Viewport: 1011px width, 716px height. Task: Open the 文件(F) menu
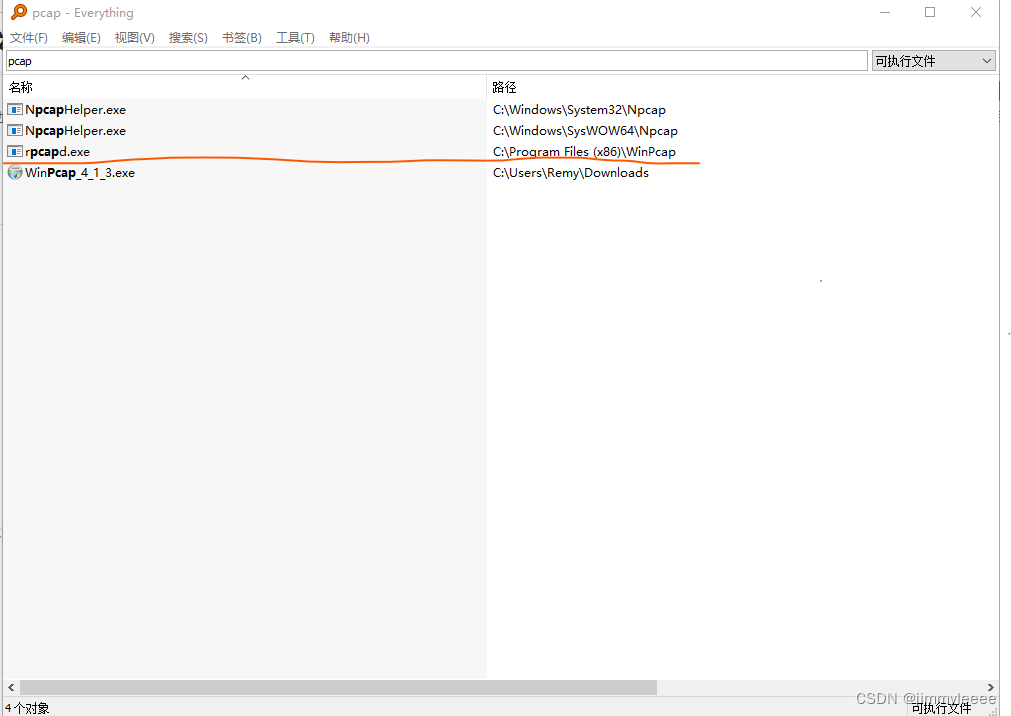point(28,37)
